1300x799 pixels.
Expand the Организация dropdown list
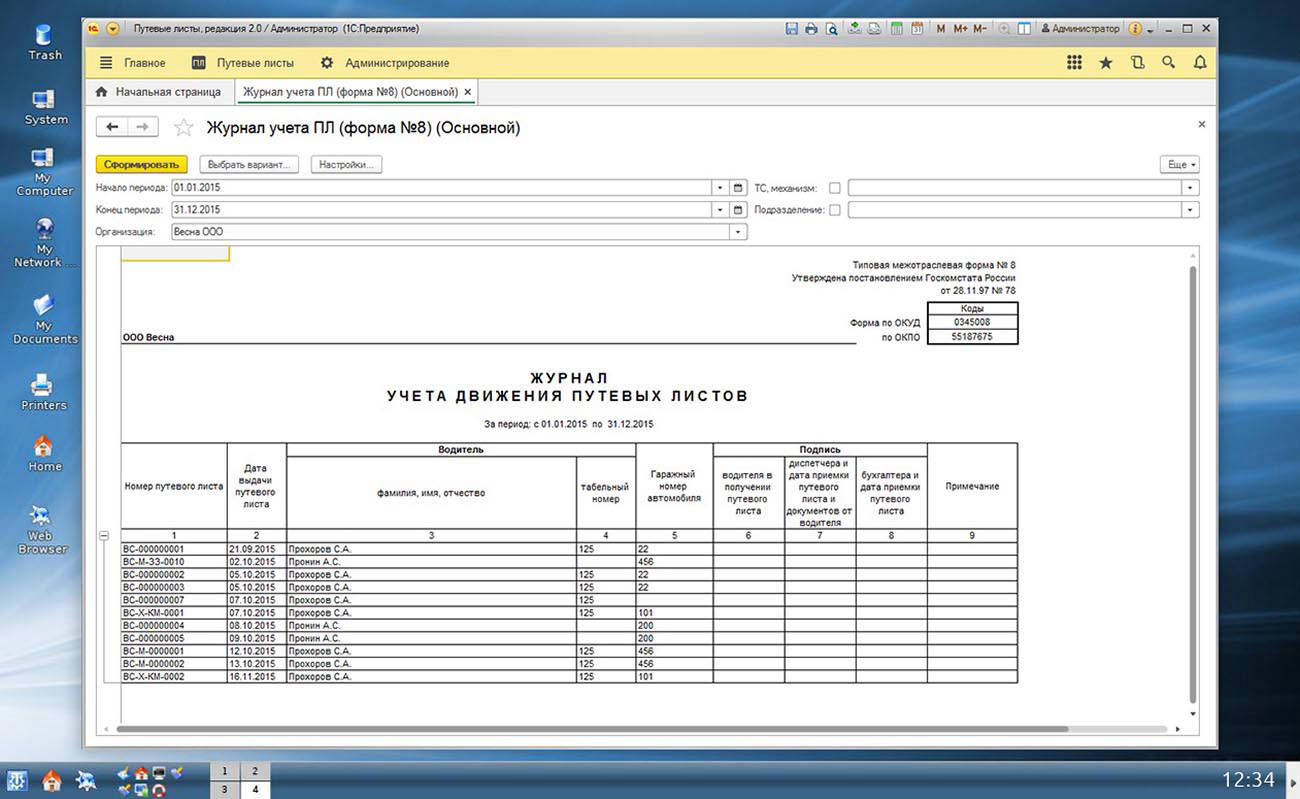(x=738, y=232)
